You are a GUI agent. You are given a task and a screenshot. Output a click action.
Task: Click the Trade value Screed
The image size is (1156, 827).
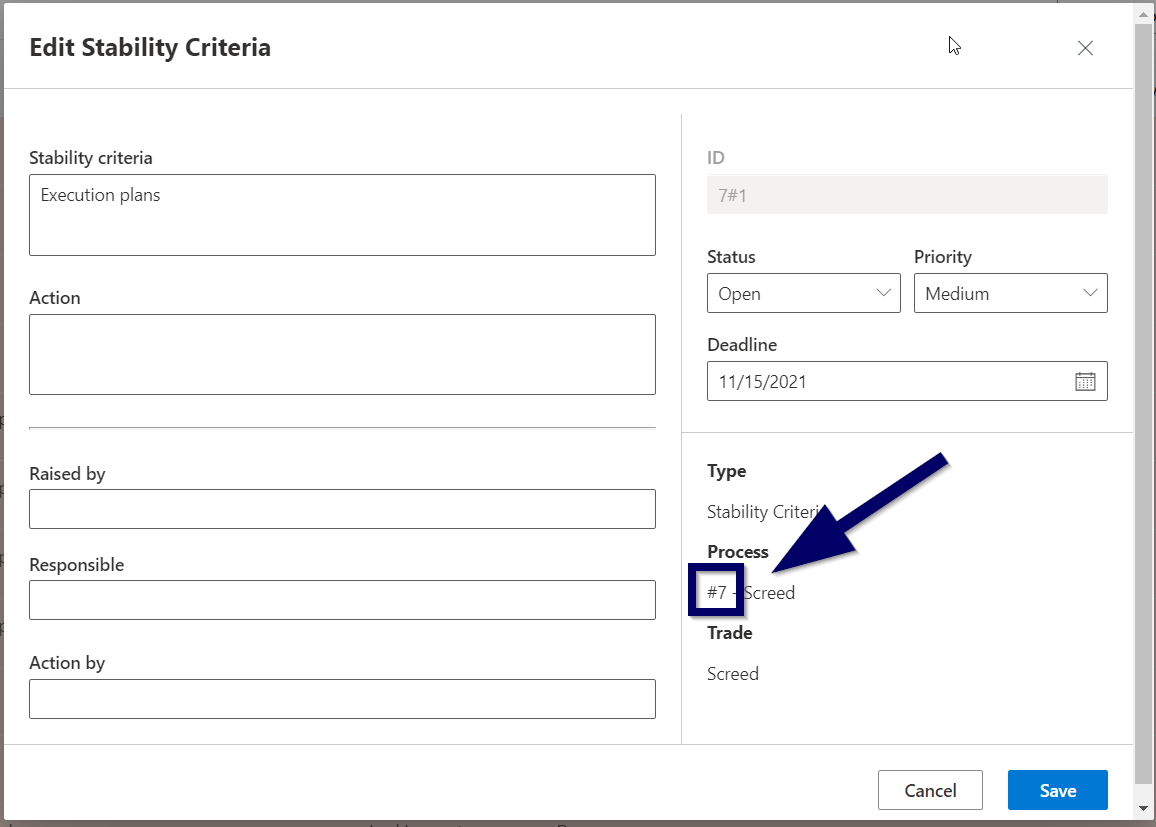coord(733,674)
